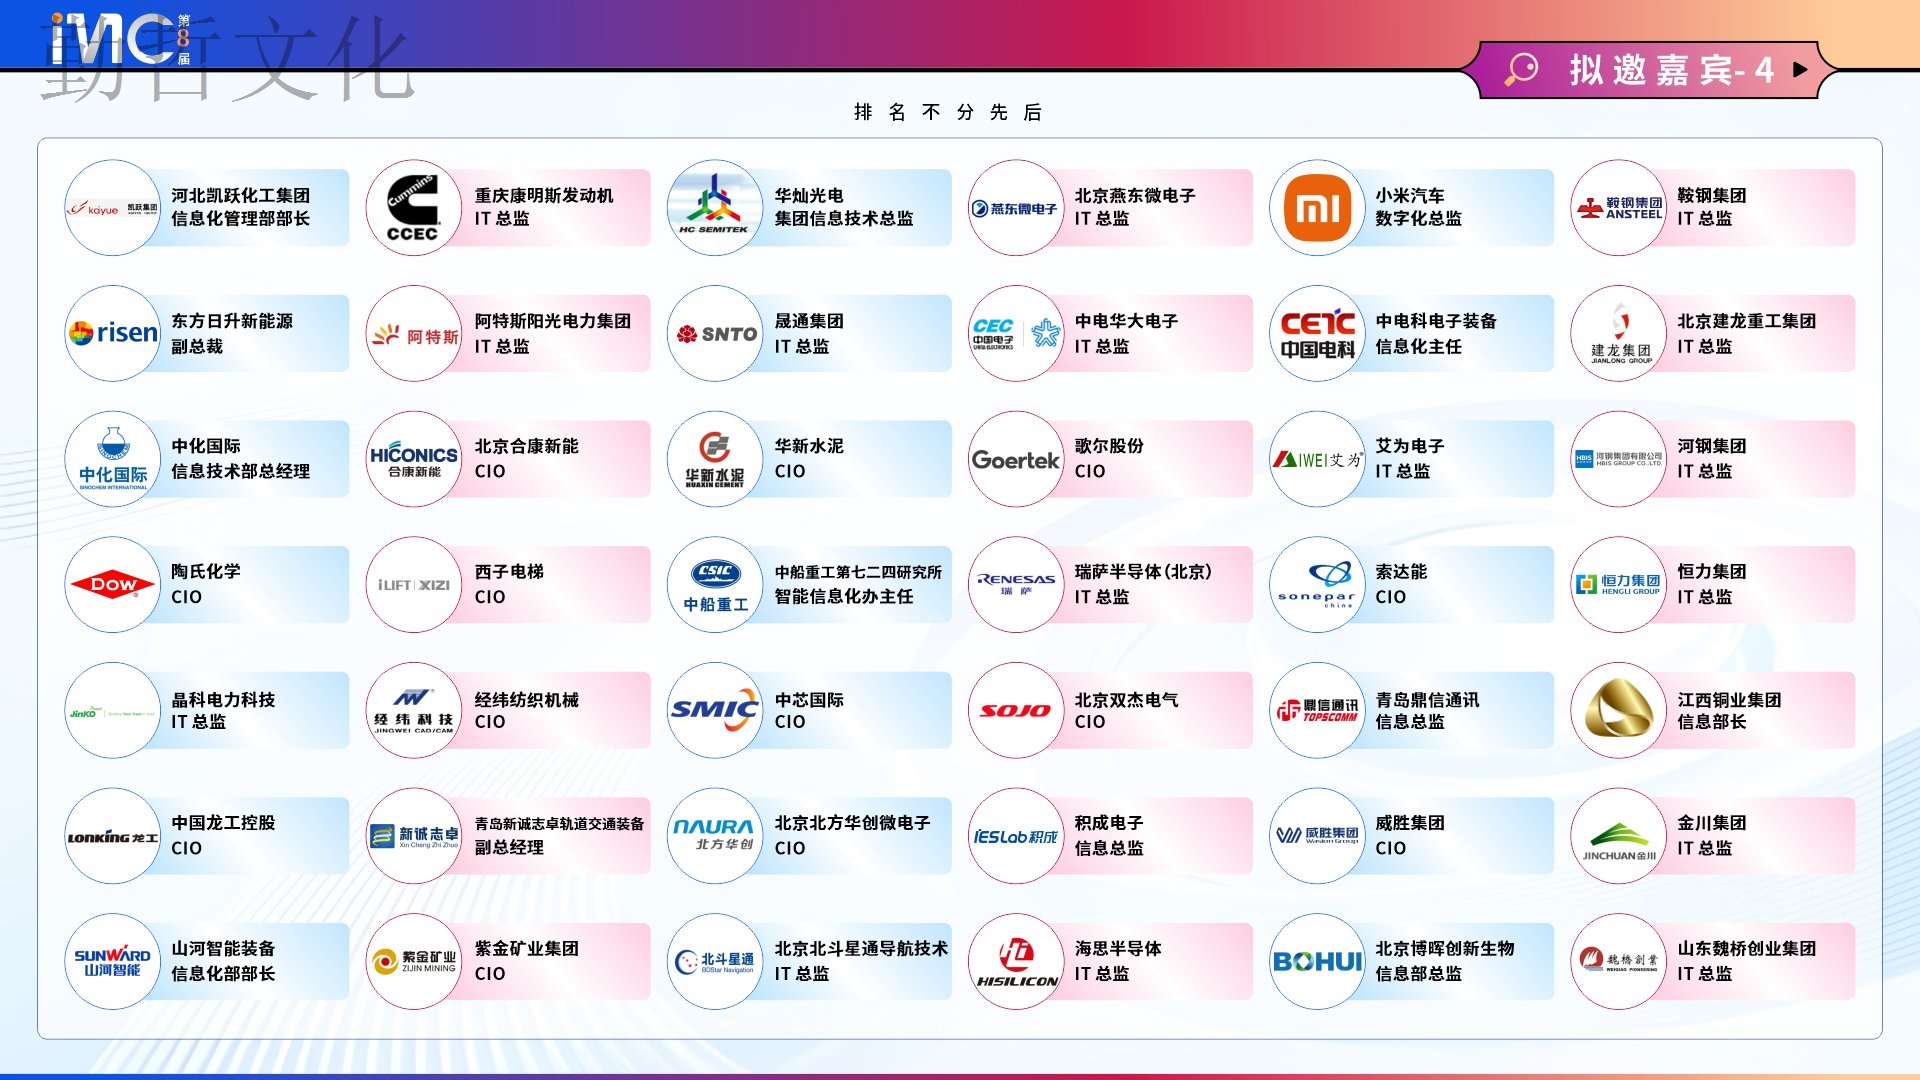Select the text 北京建龙重工集团
The image size is (1920, 1080).
click(1746, 321)
